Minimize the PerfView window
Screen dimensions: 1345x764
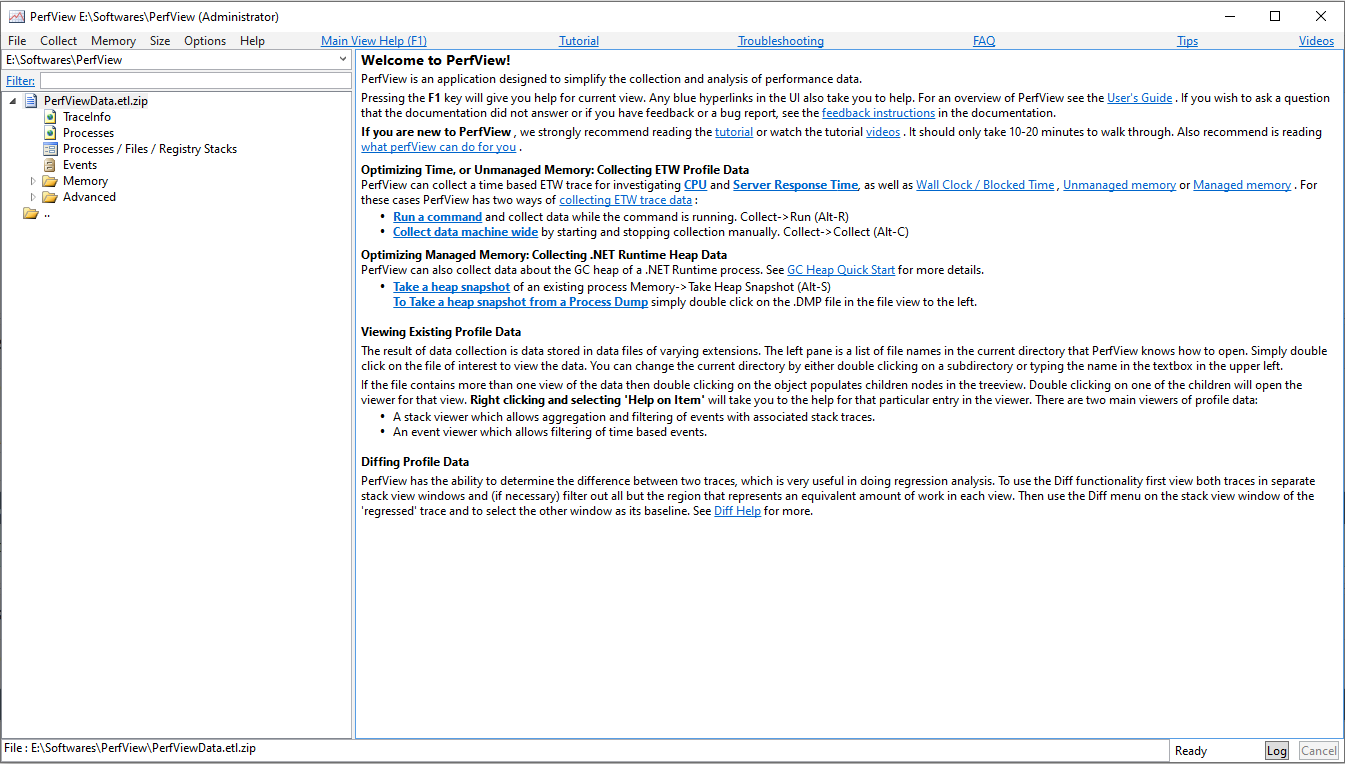tap(1229, 16)
